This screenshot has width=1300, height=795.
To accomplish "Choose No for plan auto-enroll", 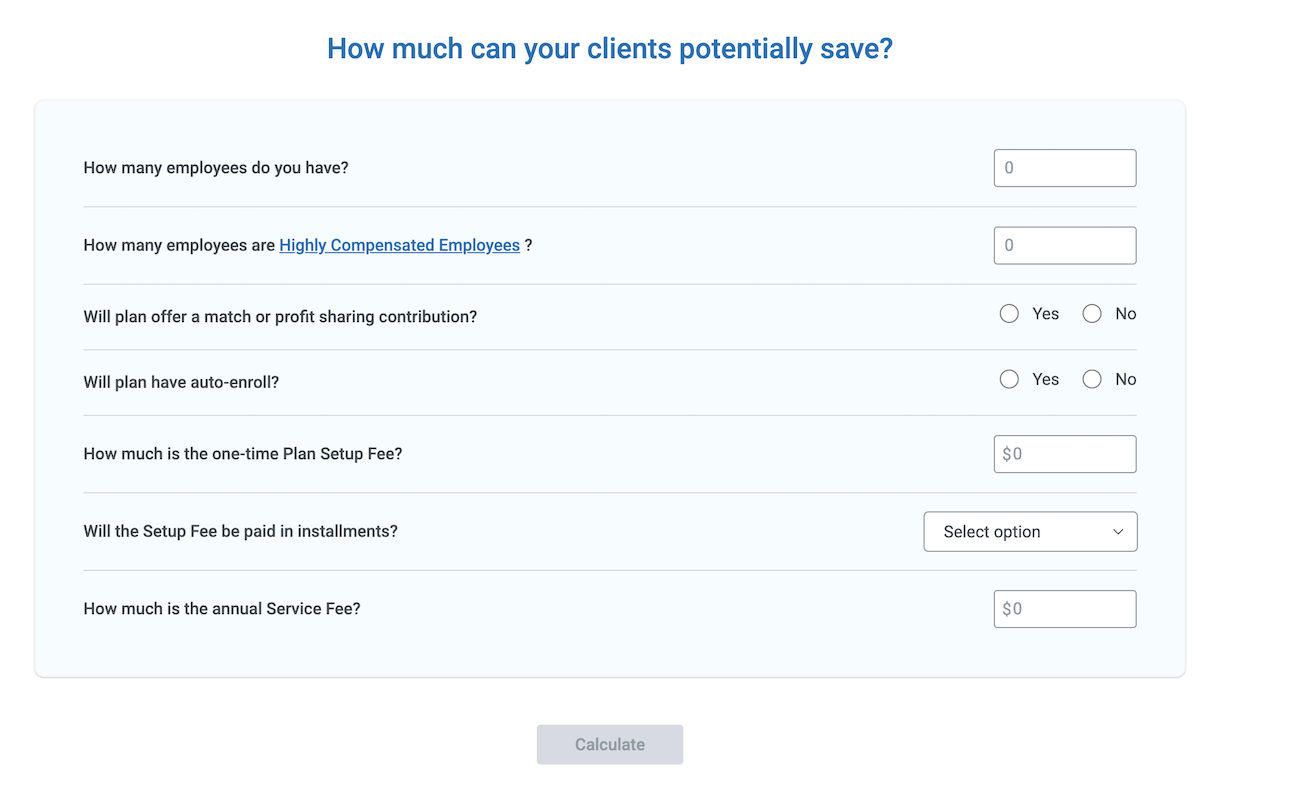I will coord(1092,379).
